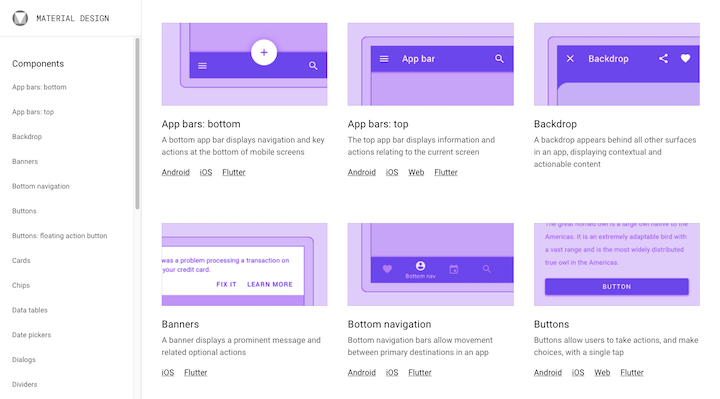Open Buttons: floating action button sidebar item
Image resolution: width=720 pixels, height=399 pixels.
point(60,236)
